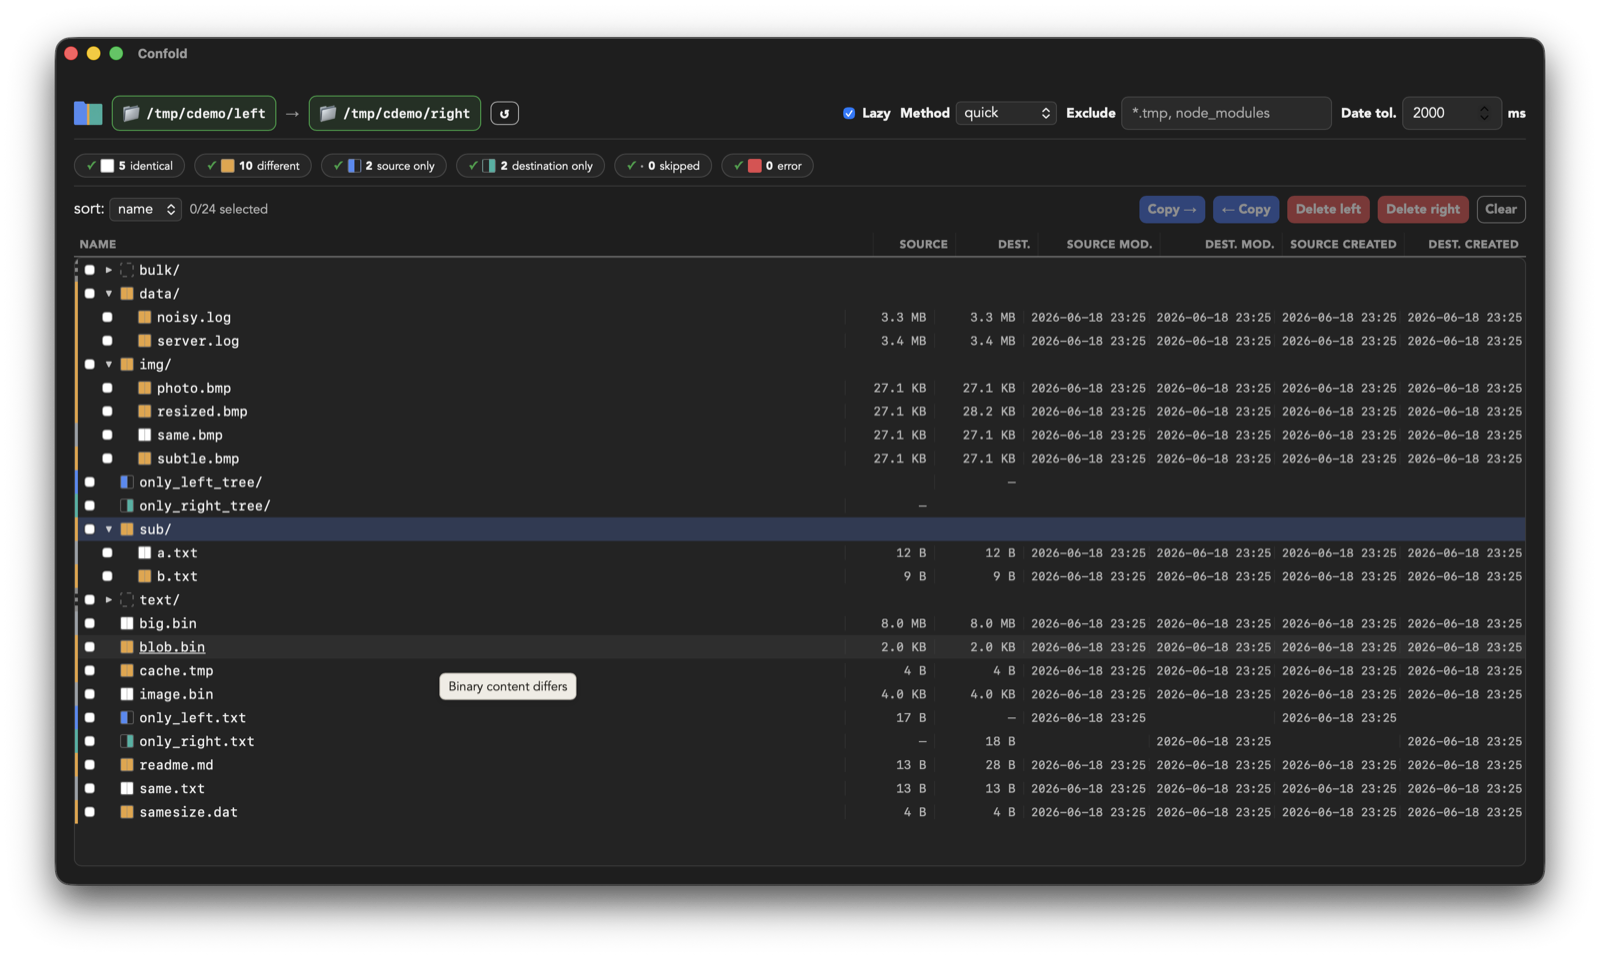Check the resized.bmp row checkbox
The height and width of the screenshot is (958, 1600).
tap(107, 411)
